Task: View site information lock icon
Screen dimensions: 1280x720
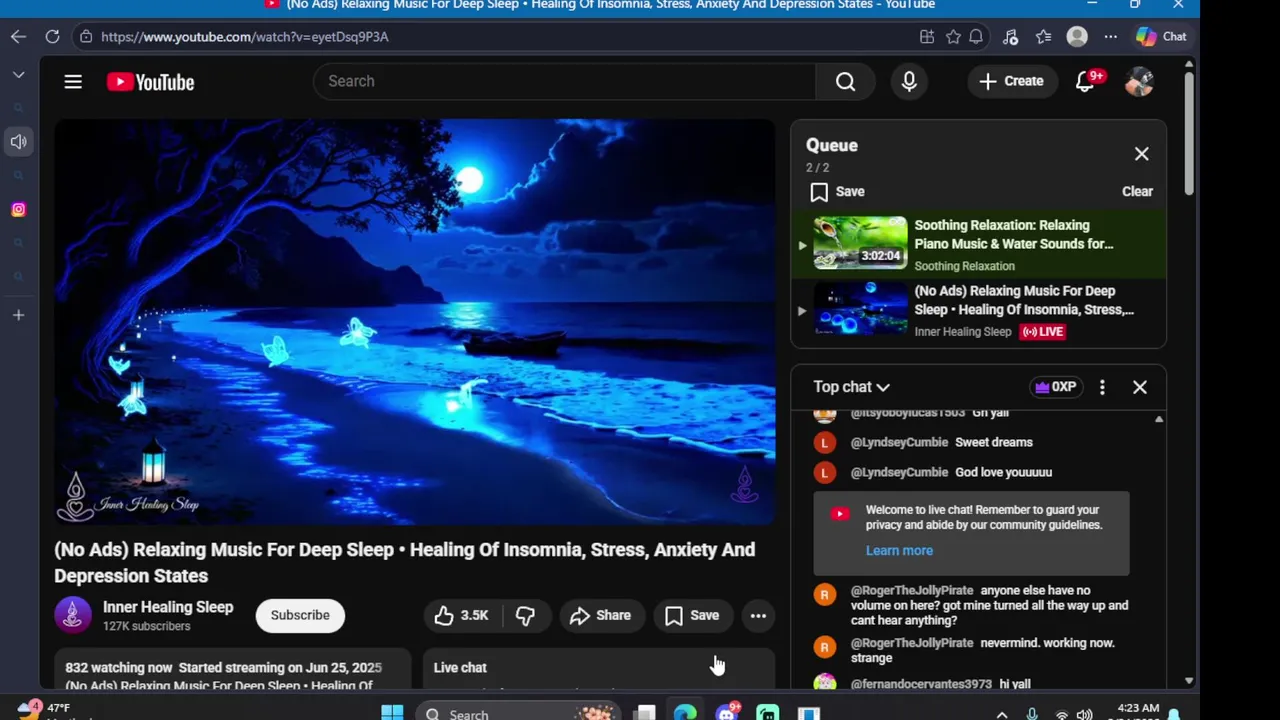Action: tap(86, 37)
